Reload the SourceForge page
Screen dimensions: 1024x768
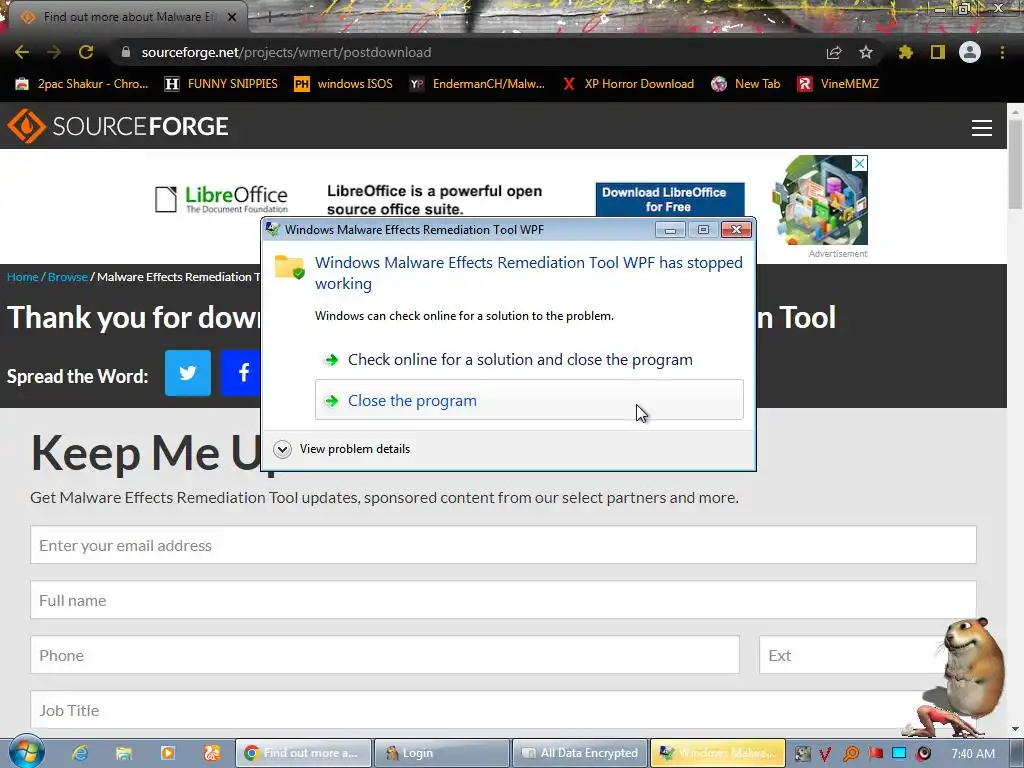86,52
